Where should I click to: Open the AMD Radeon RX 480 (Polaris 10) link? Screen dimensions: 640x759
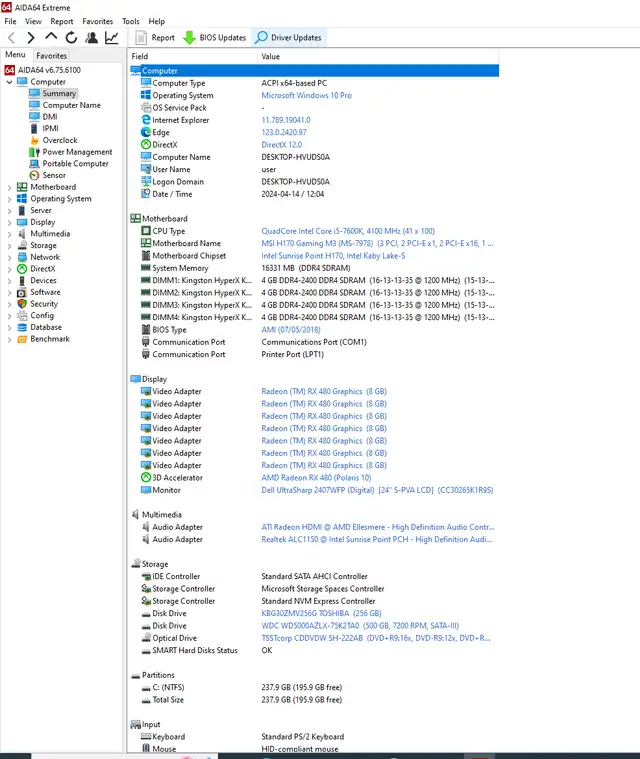coord(316,478)
